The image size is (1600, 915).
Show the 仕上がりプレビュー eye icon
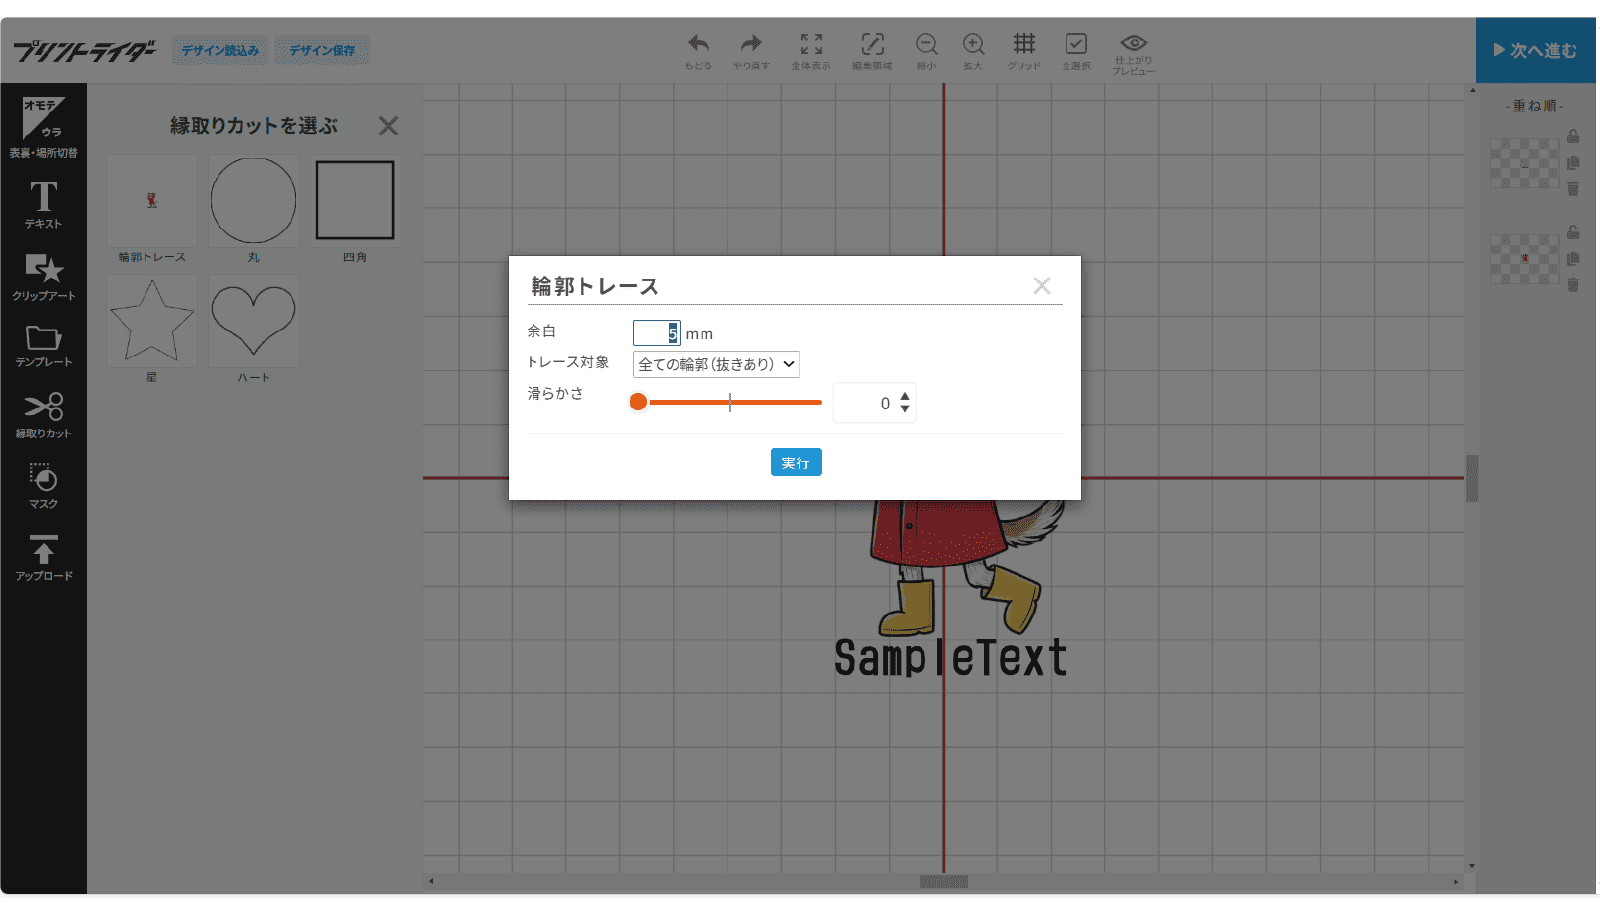pyautogui.click(x=1133, y=50)
